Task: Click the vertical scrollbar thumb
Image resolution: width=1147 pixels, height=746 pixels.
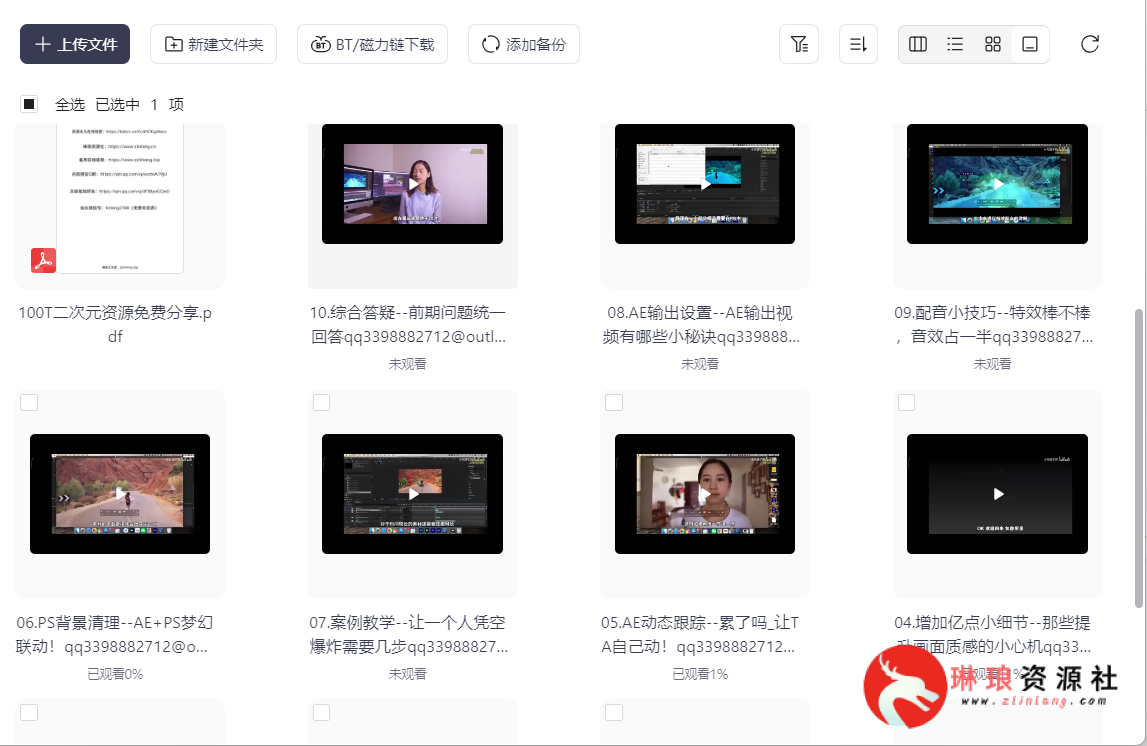Action: 1138,459
